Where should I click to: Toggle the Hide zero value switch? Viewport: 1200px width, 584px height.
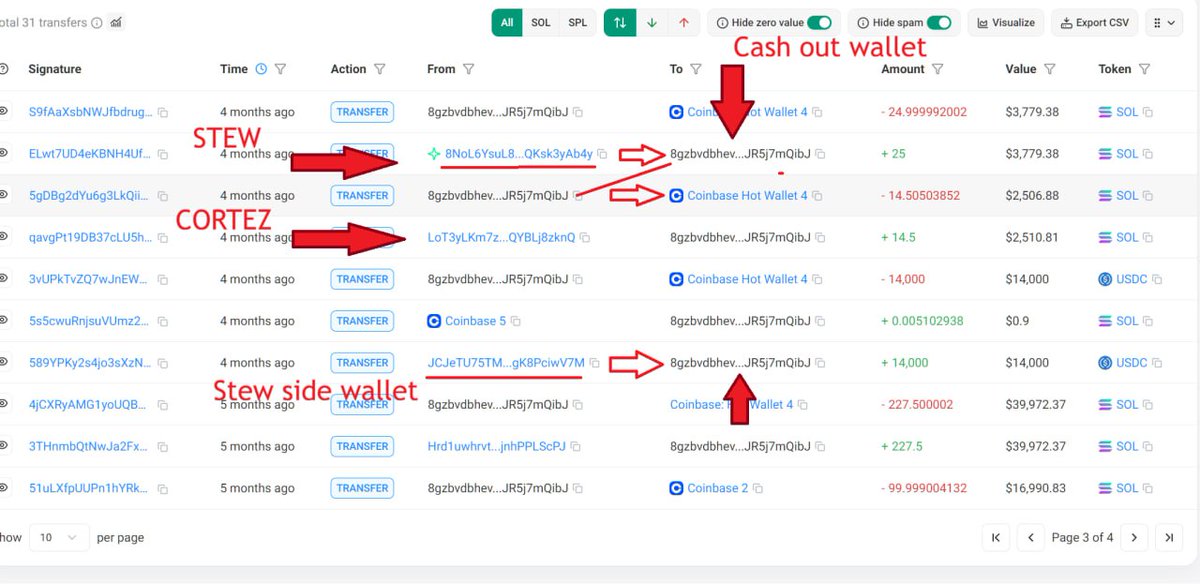(x=819, y=23)
